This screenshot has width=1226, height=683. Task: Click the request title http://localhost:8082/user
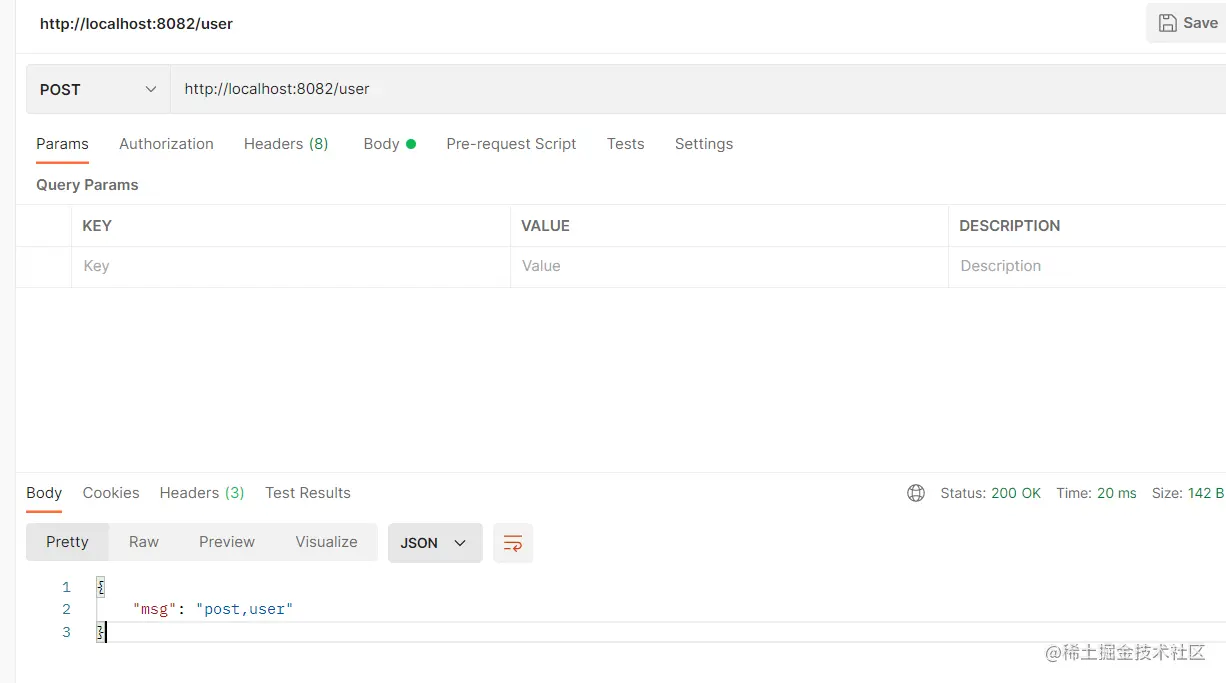pyautogui.click(x=136, y=23)
